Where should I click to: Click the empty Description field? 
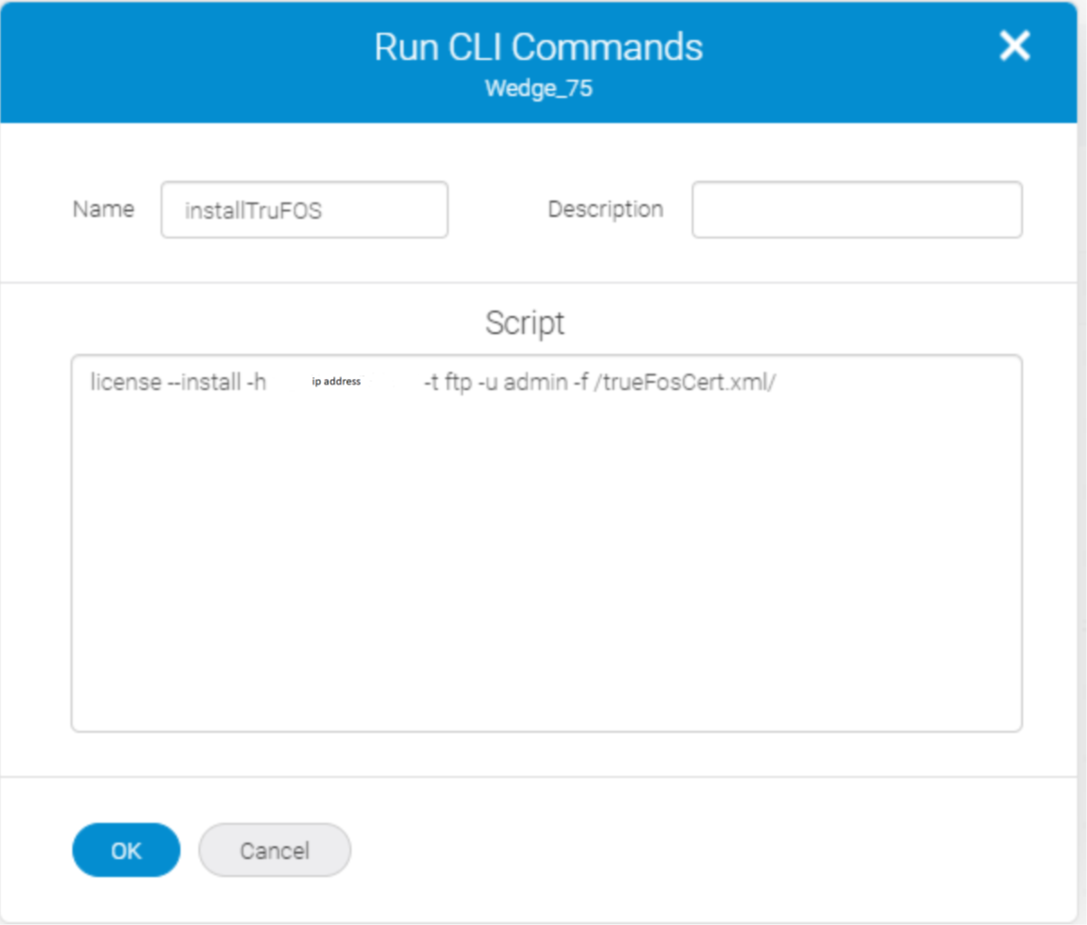(x=857, y=209)
